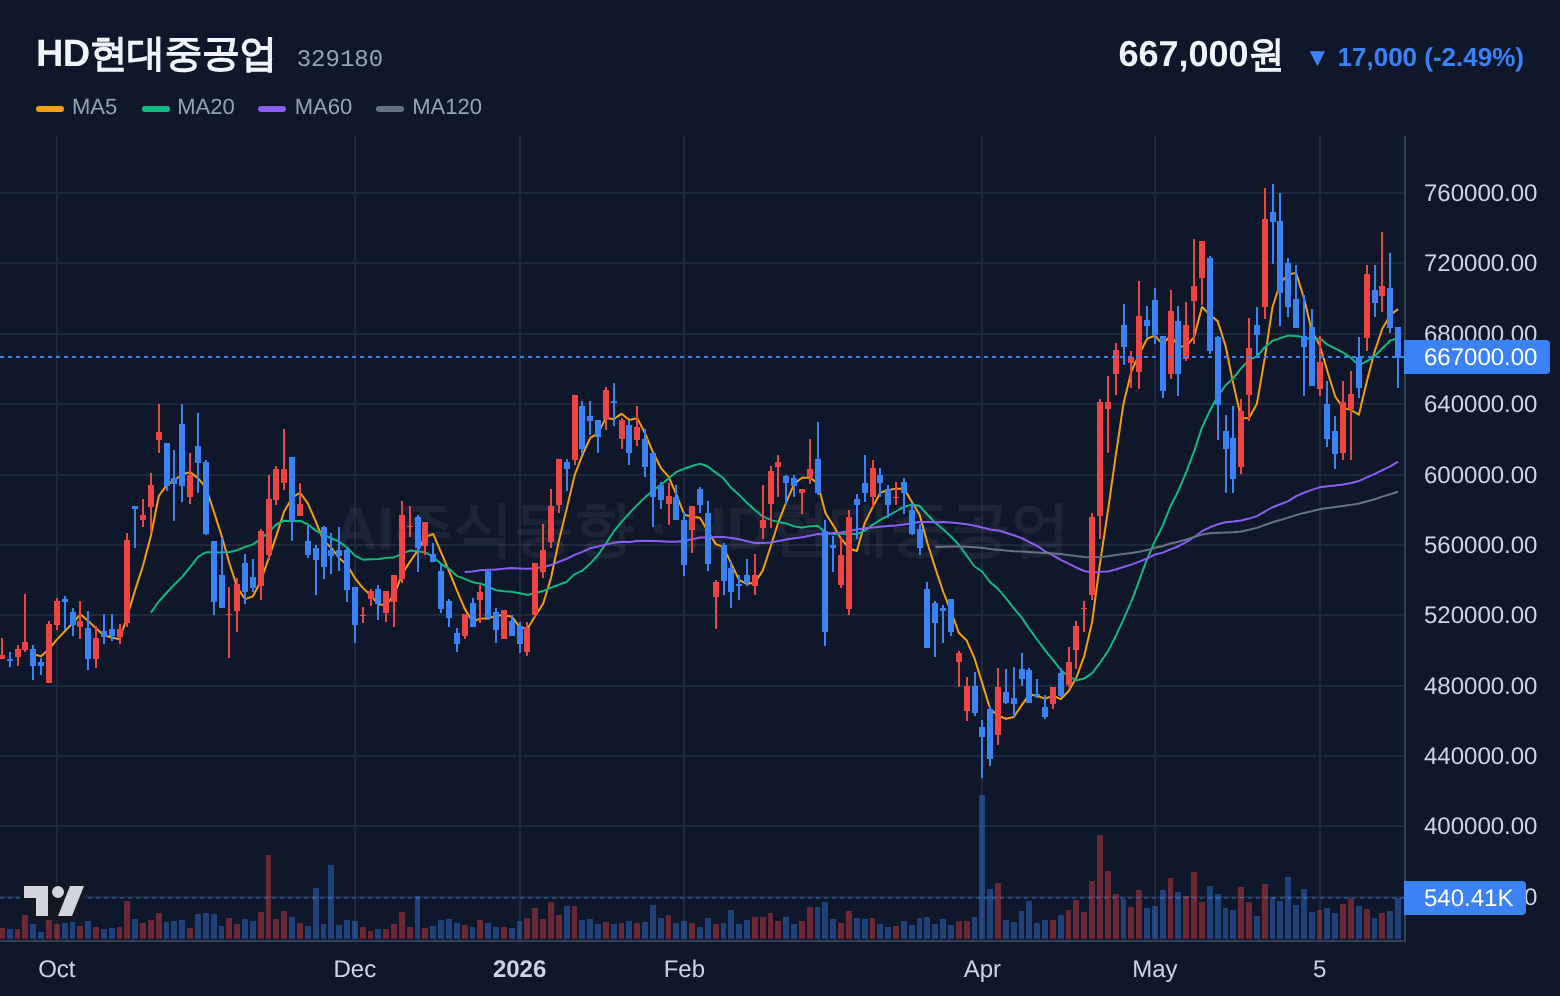Click the blue down-triangle price change indicator
This screenshot has height=996, width=1560.
(x=1317, y=58)
